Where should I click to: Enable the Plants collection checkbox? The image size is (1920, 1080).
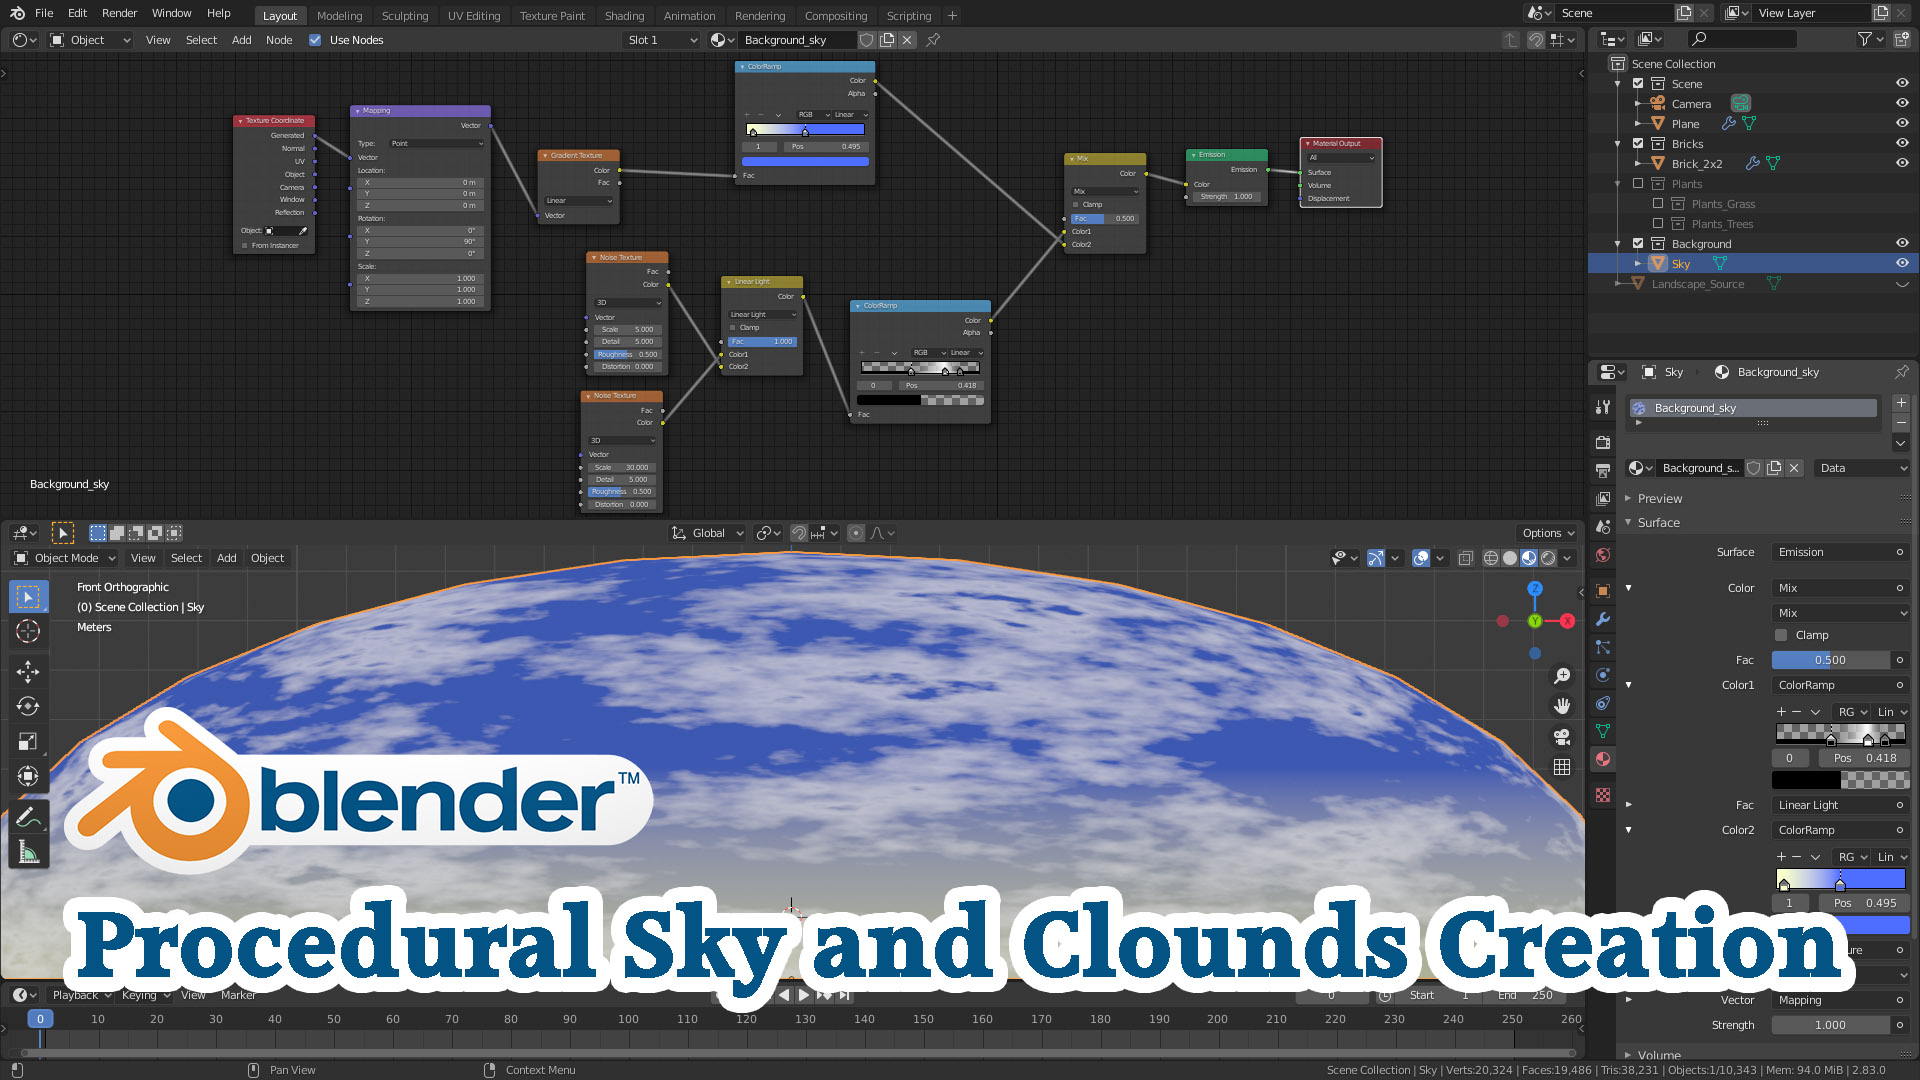(x=1638, y=183)
